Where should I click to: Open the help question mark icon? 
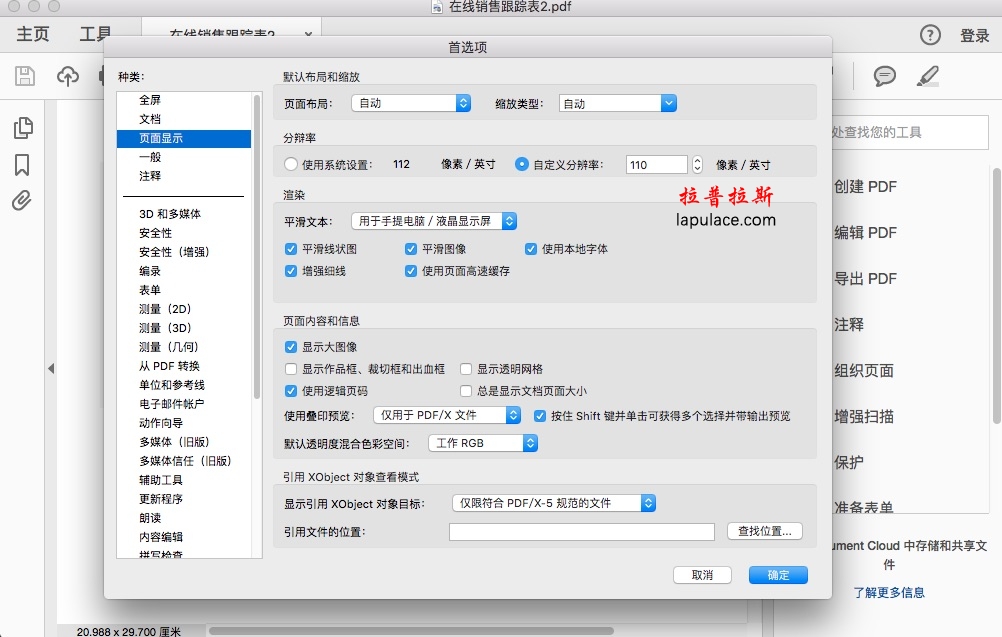(930, 35)
